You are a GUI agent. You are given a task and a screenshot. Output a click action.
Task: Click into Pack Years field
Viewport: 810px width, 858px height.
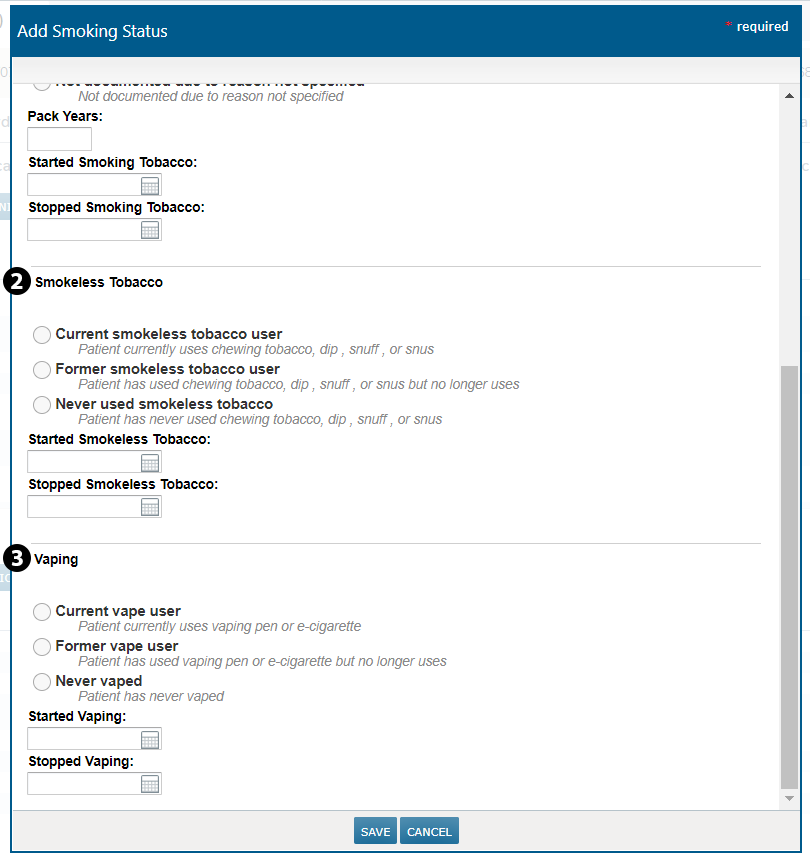click(x=59, y=139)
